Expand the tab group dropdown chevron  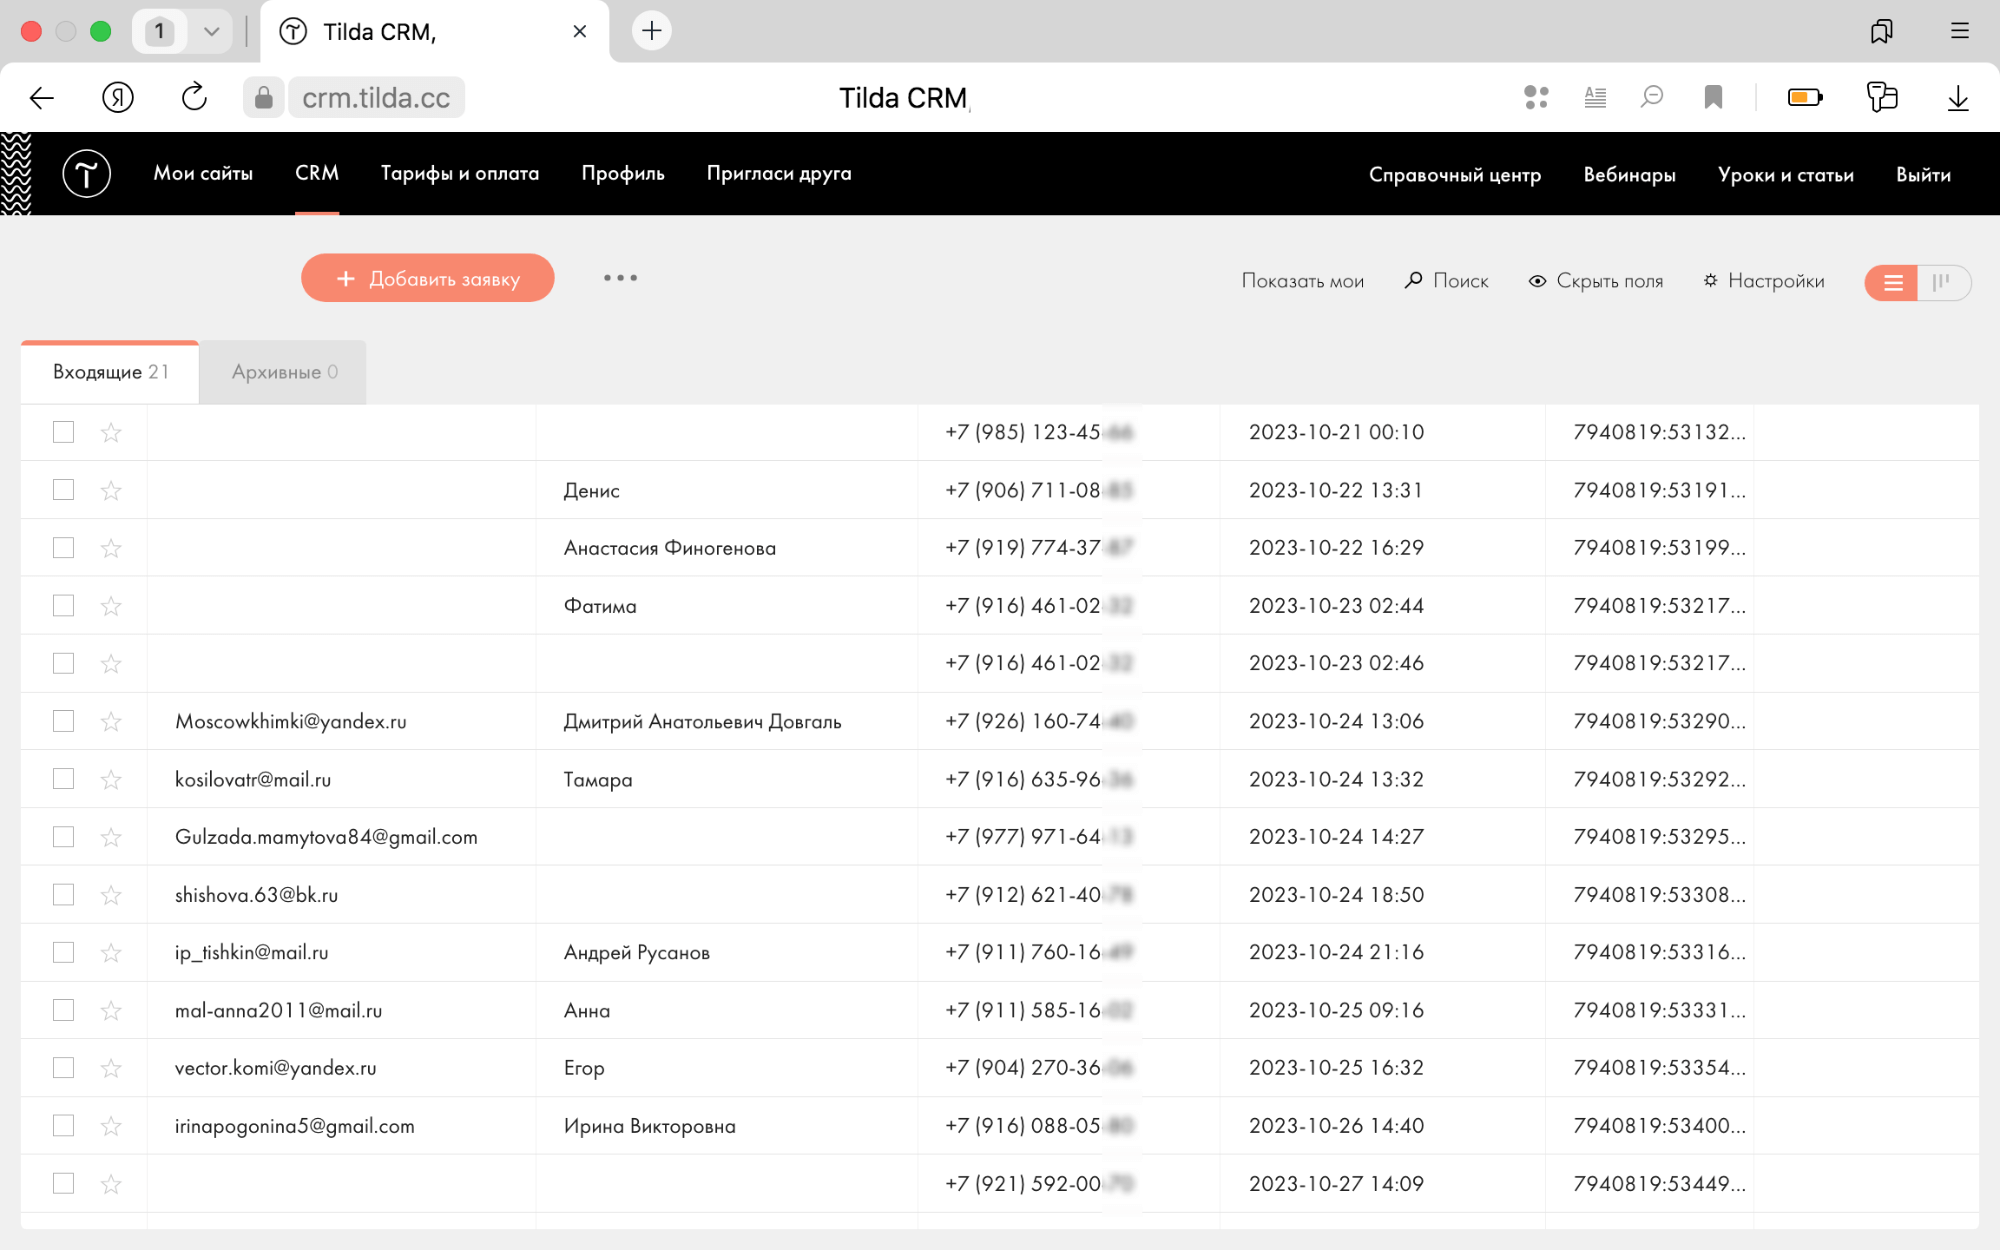click(x=211, y=31)
